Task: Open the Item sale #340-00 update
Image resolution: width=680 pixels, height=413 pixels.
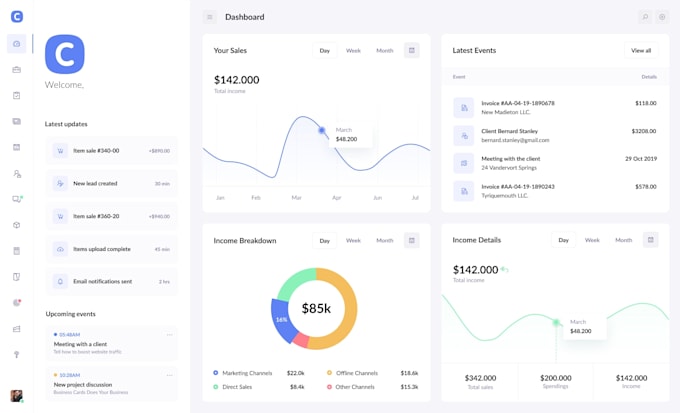Action: [111, 151]
